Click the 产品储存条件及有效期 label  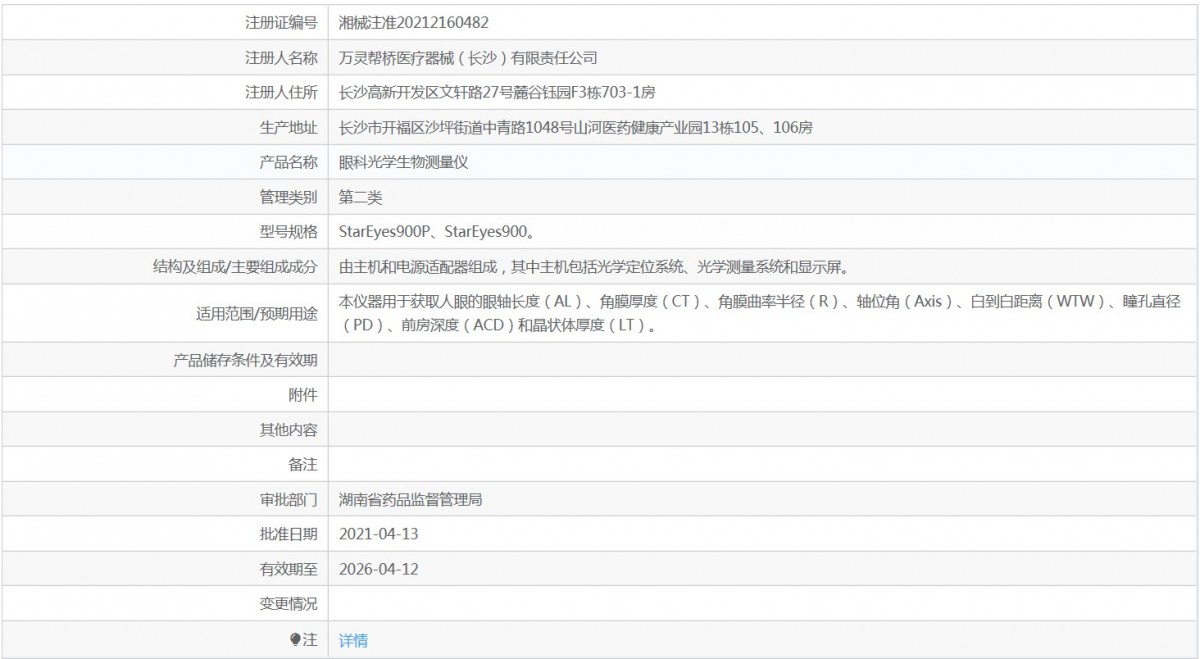(245, 360)
